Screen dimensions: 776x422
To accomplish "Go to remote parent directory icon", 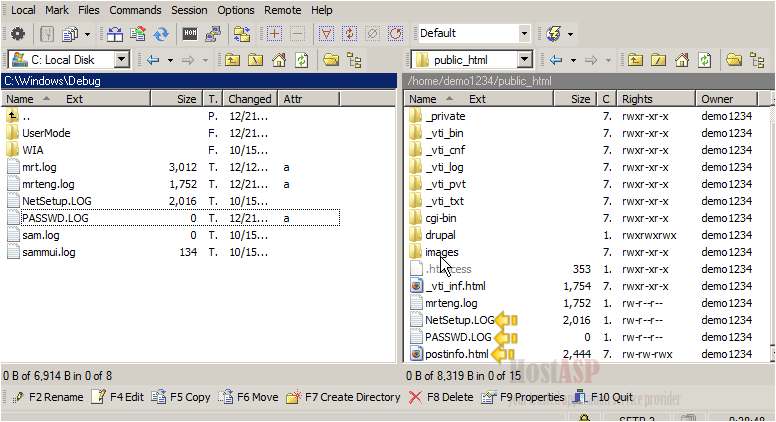I will coord(635,60).
